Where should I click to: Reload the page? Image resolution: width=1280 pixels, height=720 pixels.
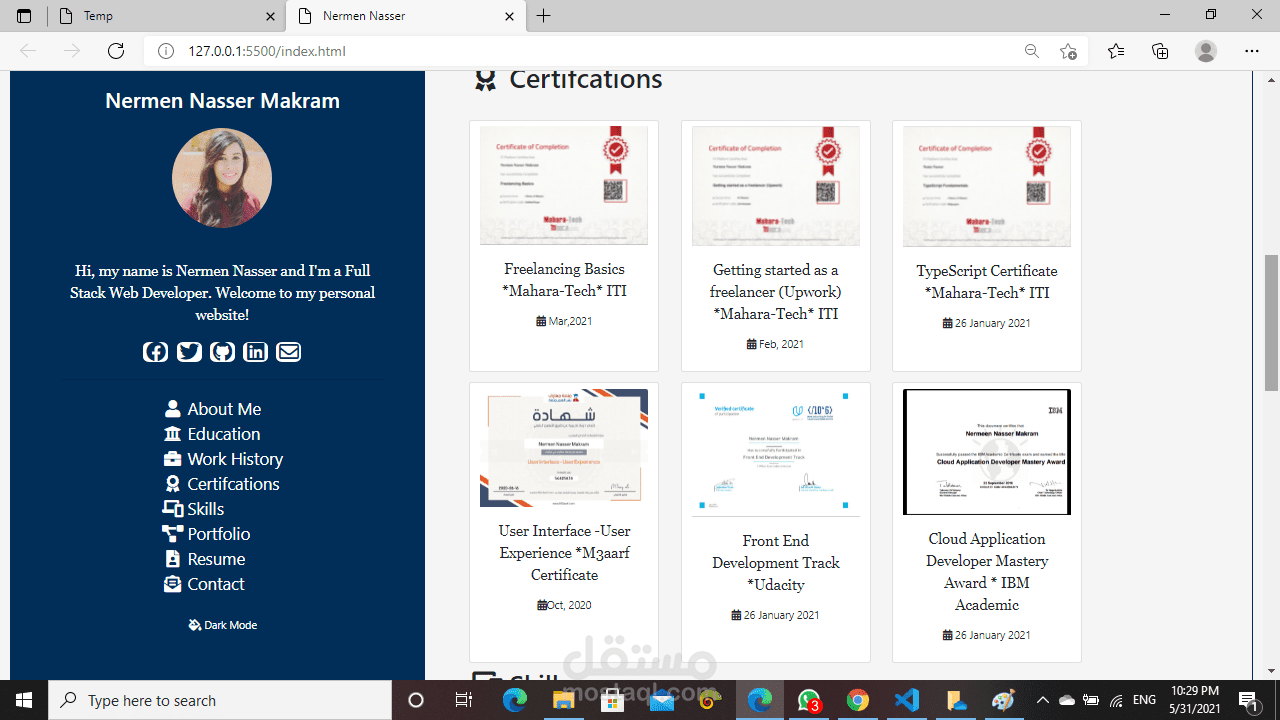point(116,51)
